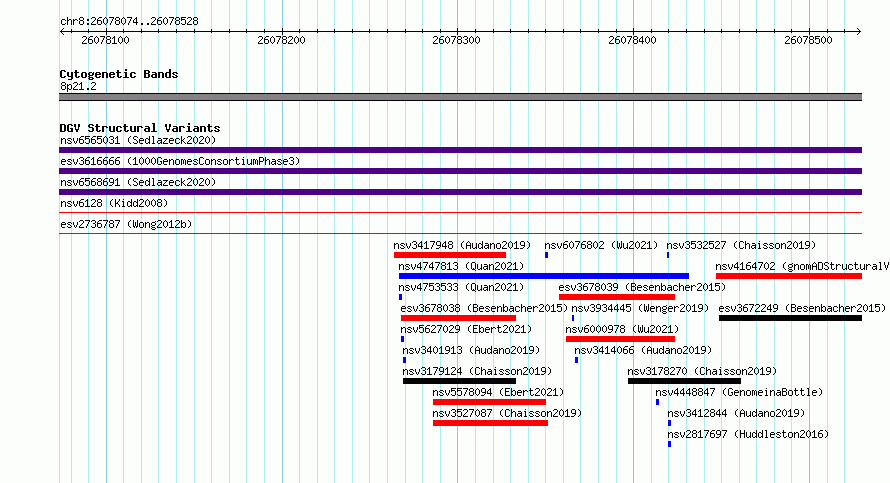Click the 26078200 ruler position label
The height and width of the screenshot is (483, 890).
(x=282, y=40)
